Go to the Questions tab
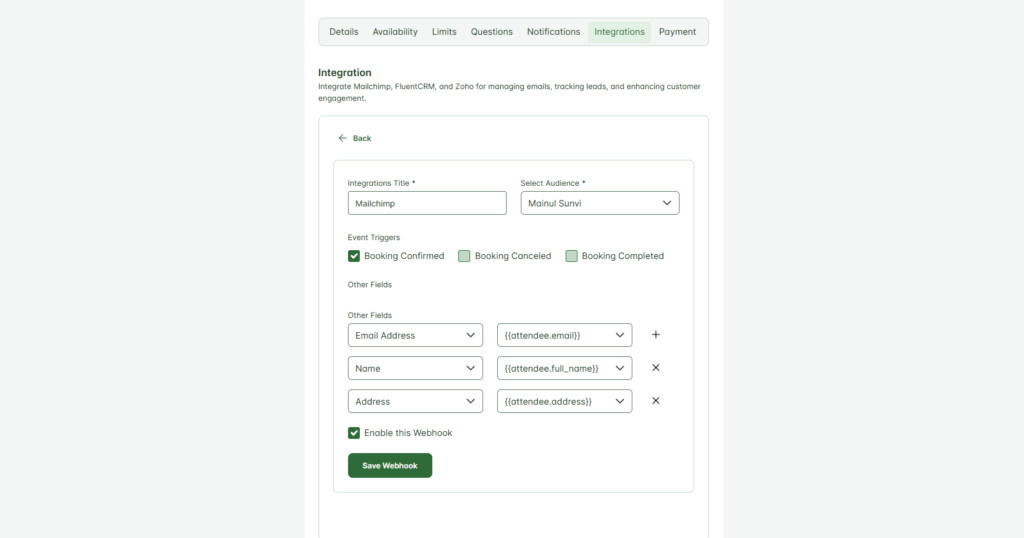 [492, 32]
